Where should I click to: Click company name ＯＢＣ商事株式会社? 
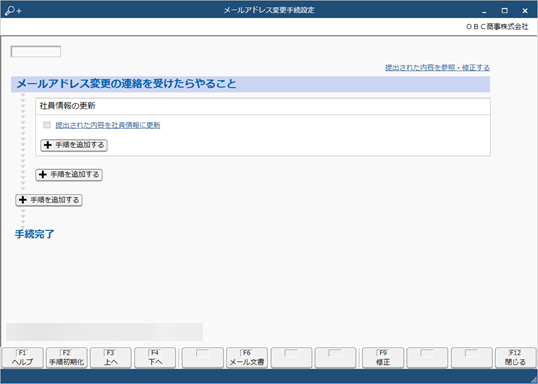point(497,27)
